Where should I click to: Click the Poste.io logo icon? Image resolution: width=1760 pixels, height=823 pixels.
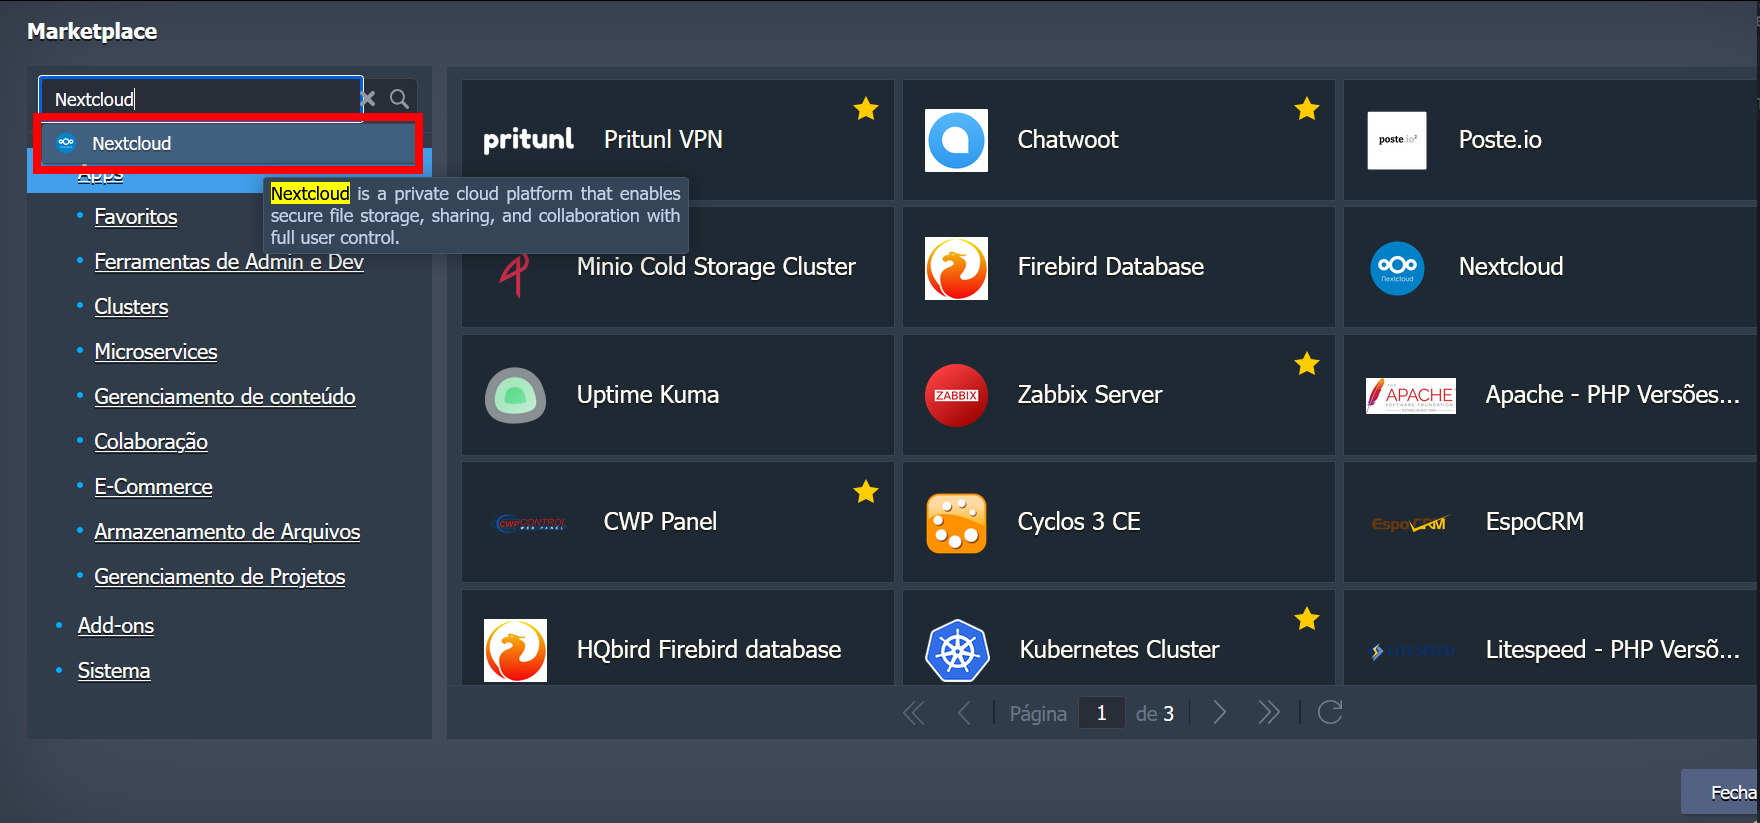tap(1397, 140)
